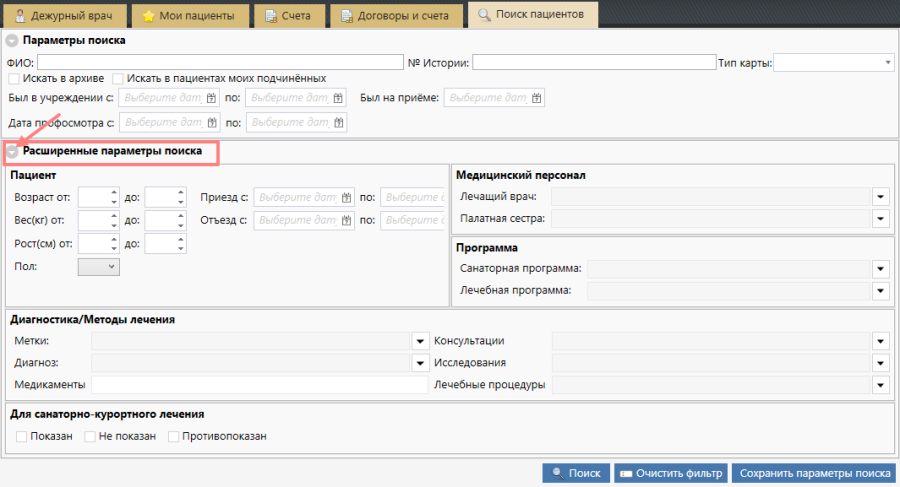Expand the 'Лечащий врач' dropdown list
The image size is (900, 487).
[881, 196]
